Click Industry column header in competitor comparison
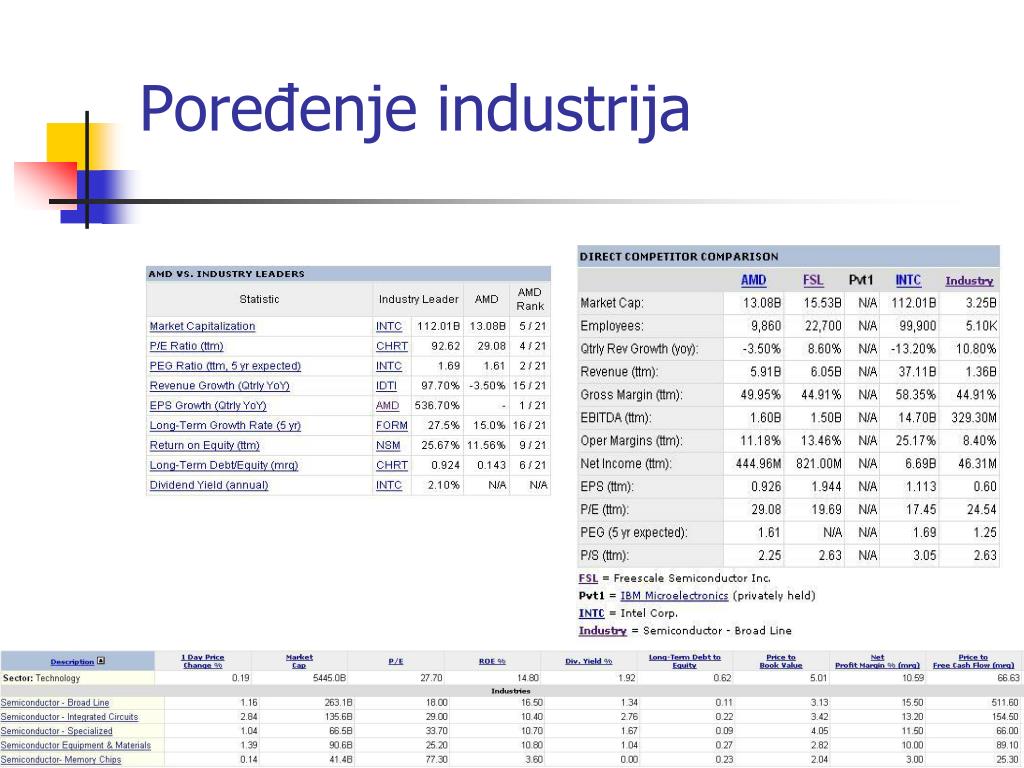The width and height of the screenshot is (1024, 768). (x=969, y=281)
